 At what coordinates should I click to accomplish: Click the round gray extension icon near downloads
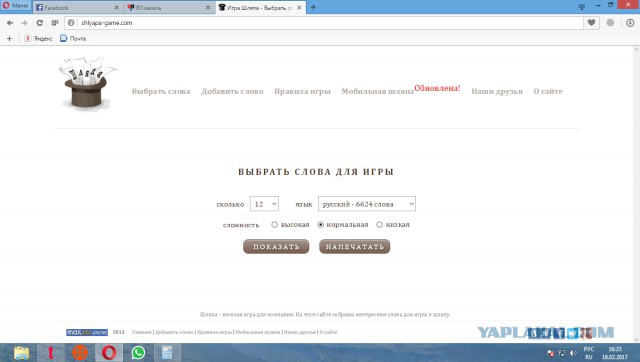[610, 23]
